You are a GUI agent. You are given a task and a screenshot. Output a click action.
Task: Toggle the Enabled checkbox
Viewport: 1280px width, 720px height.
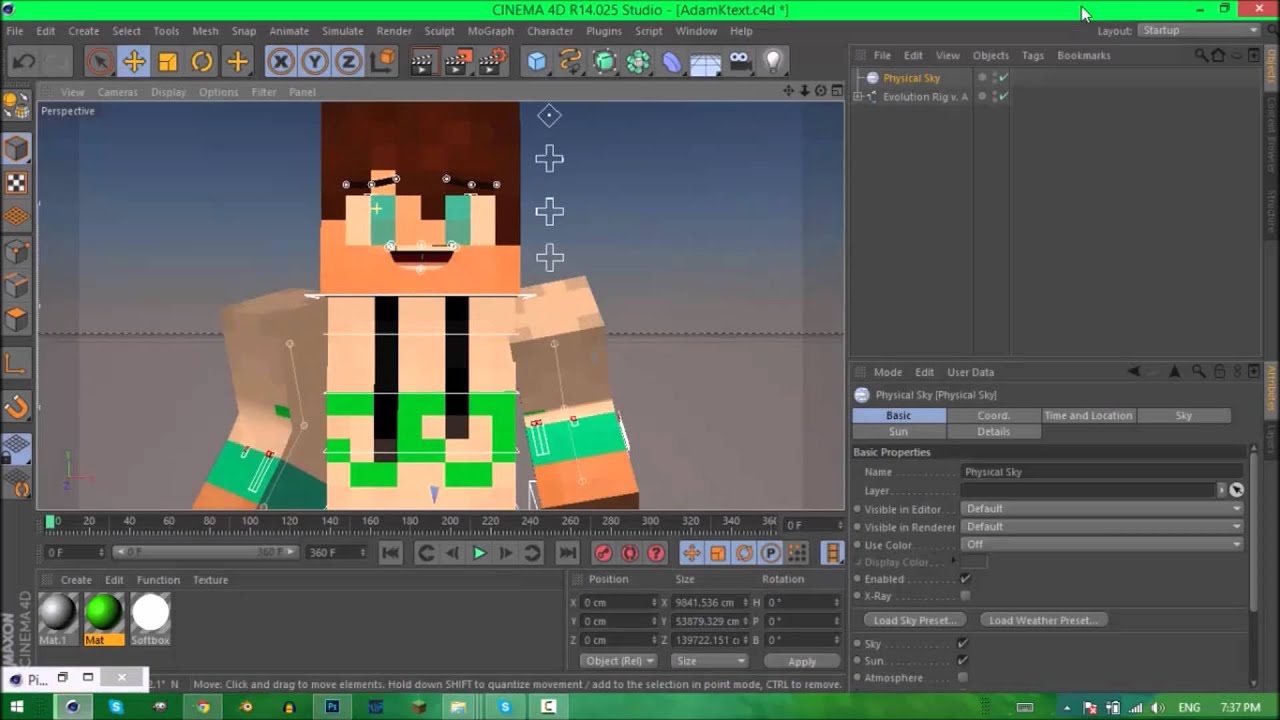click(x=965, y=579)
